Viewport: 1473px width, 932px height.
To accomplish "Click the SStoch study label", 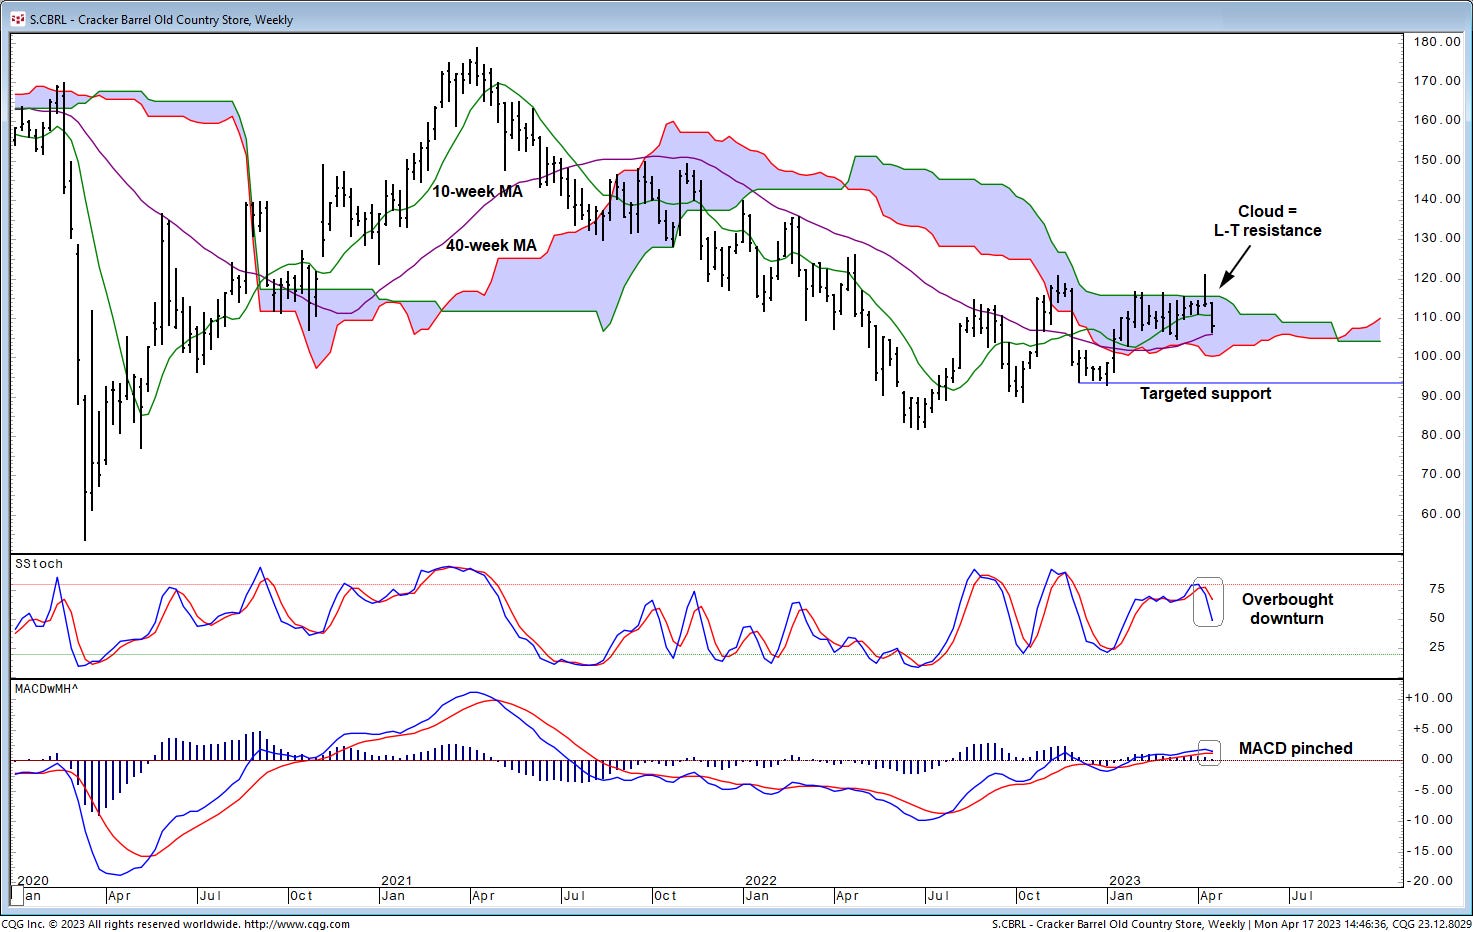I will pyautogui.click(x=38, y=564).
